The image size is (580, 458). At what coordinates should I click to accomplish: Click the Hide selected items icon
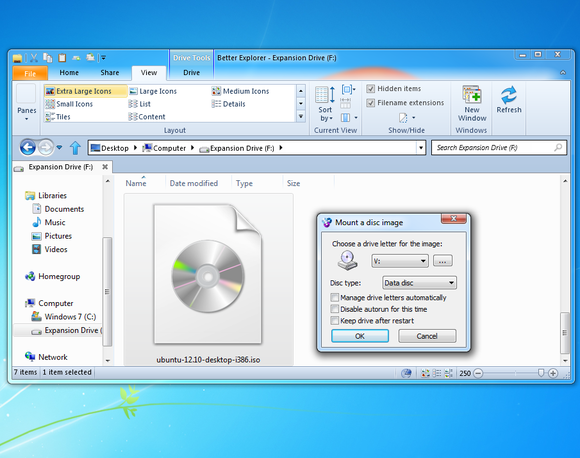[x=403, y=118]
